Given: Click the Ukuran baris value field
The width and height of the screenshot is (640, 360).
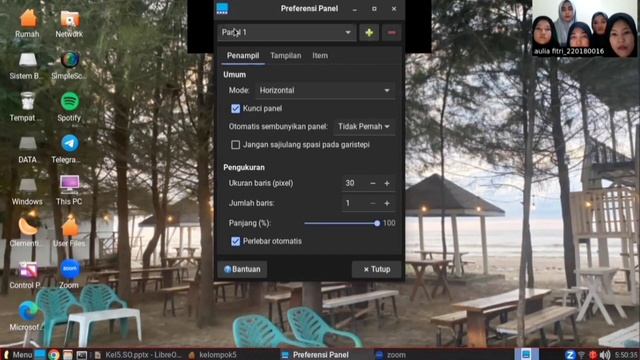Looking at the screenshot, I should (354, 183).
